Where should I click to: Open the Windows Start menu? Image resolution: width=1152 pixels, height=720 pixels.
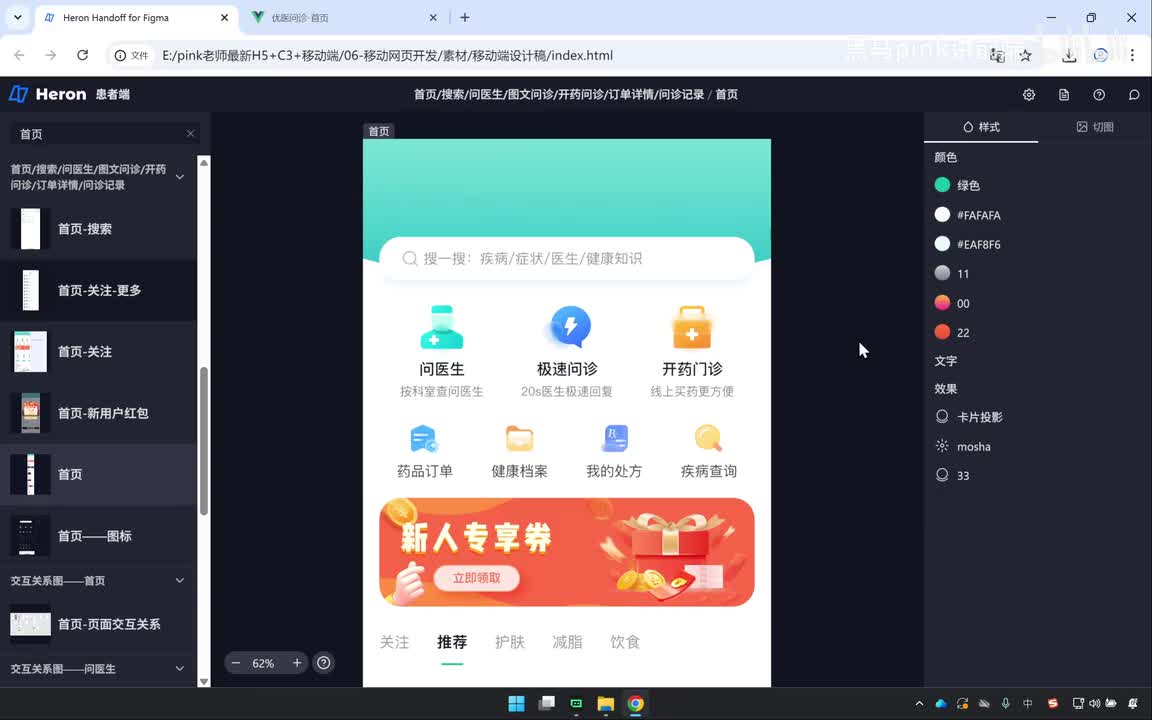[x=516, y=703]
